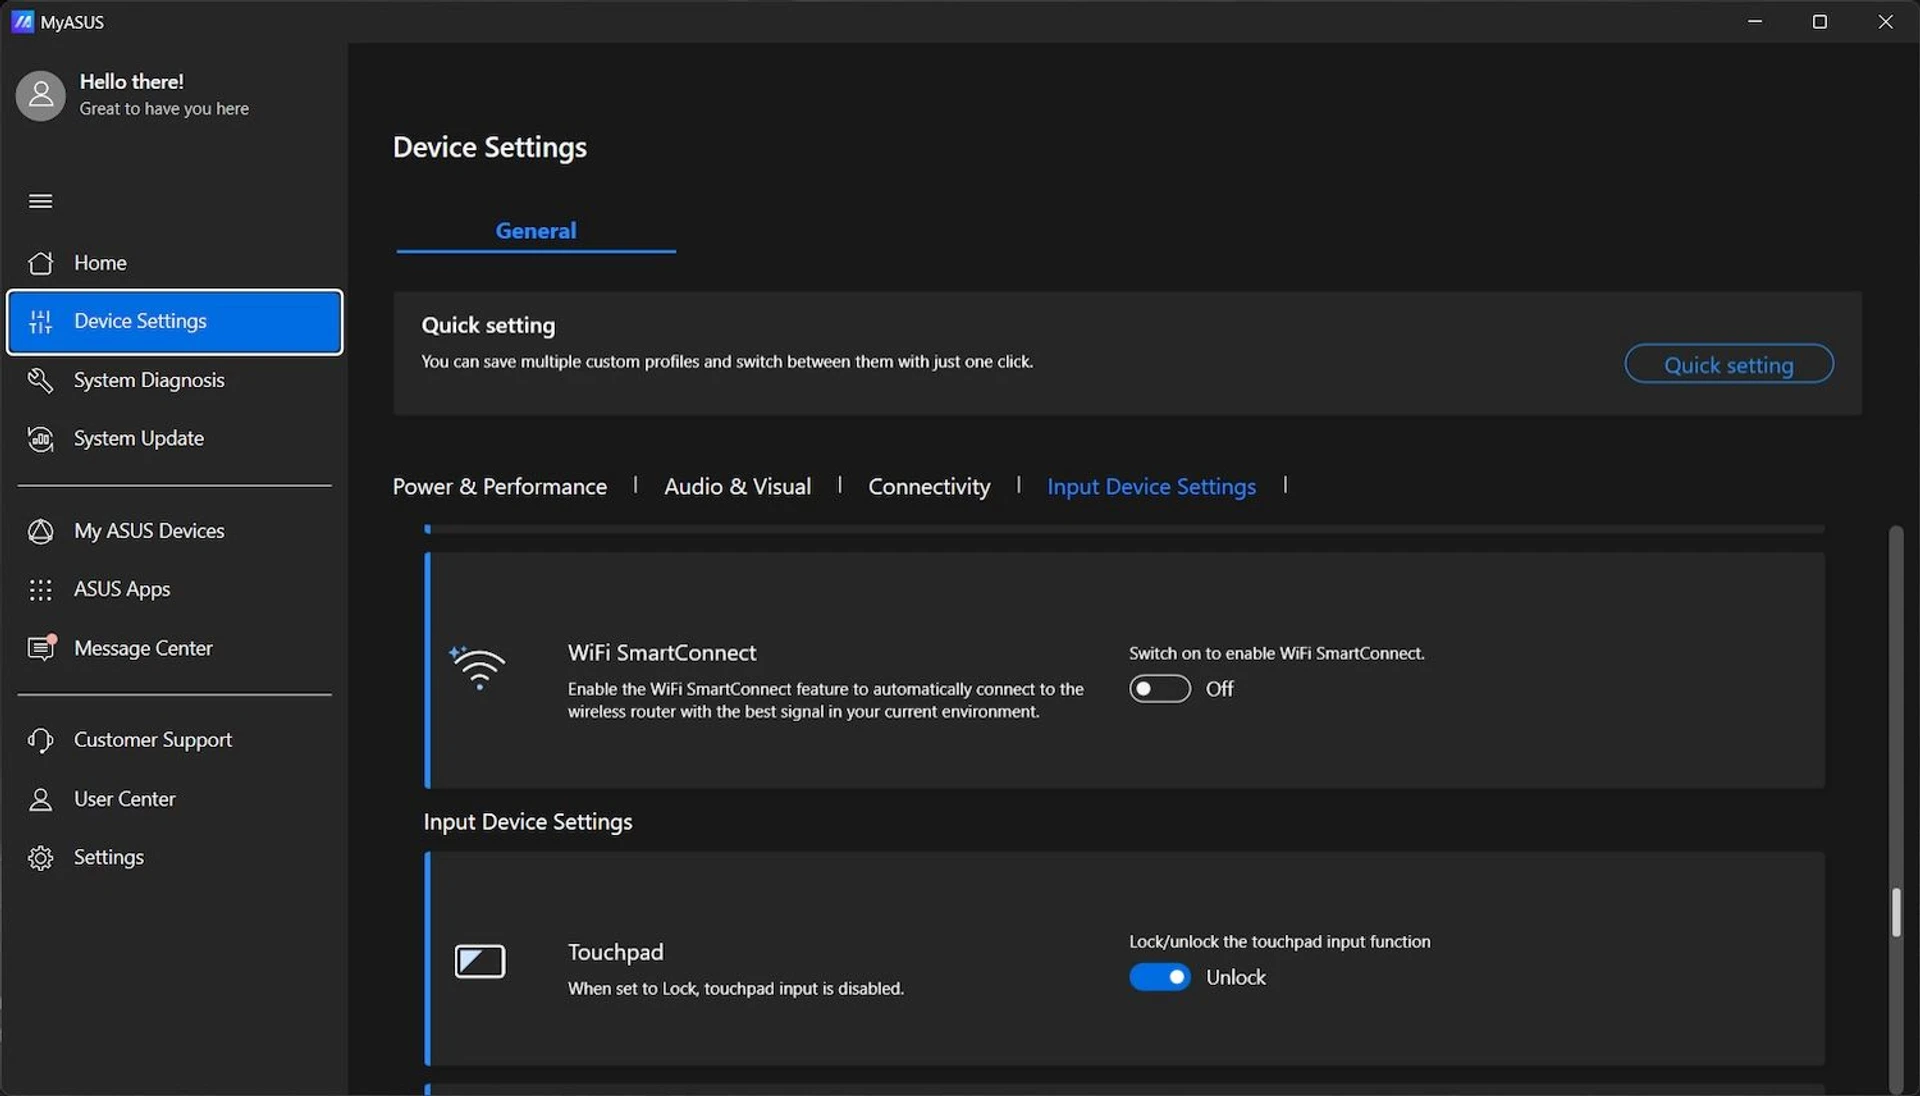1920x1096 pixels.
Task: Click the Settings gear icon
Action: [x=41, y=858]
